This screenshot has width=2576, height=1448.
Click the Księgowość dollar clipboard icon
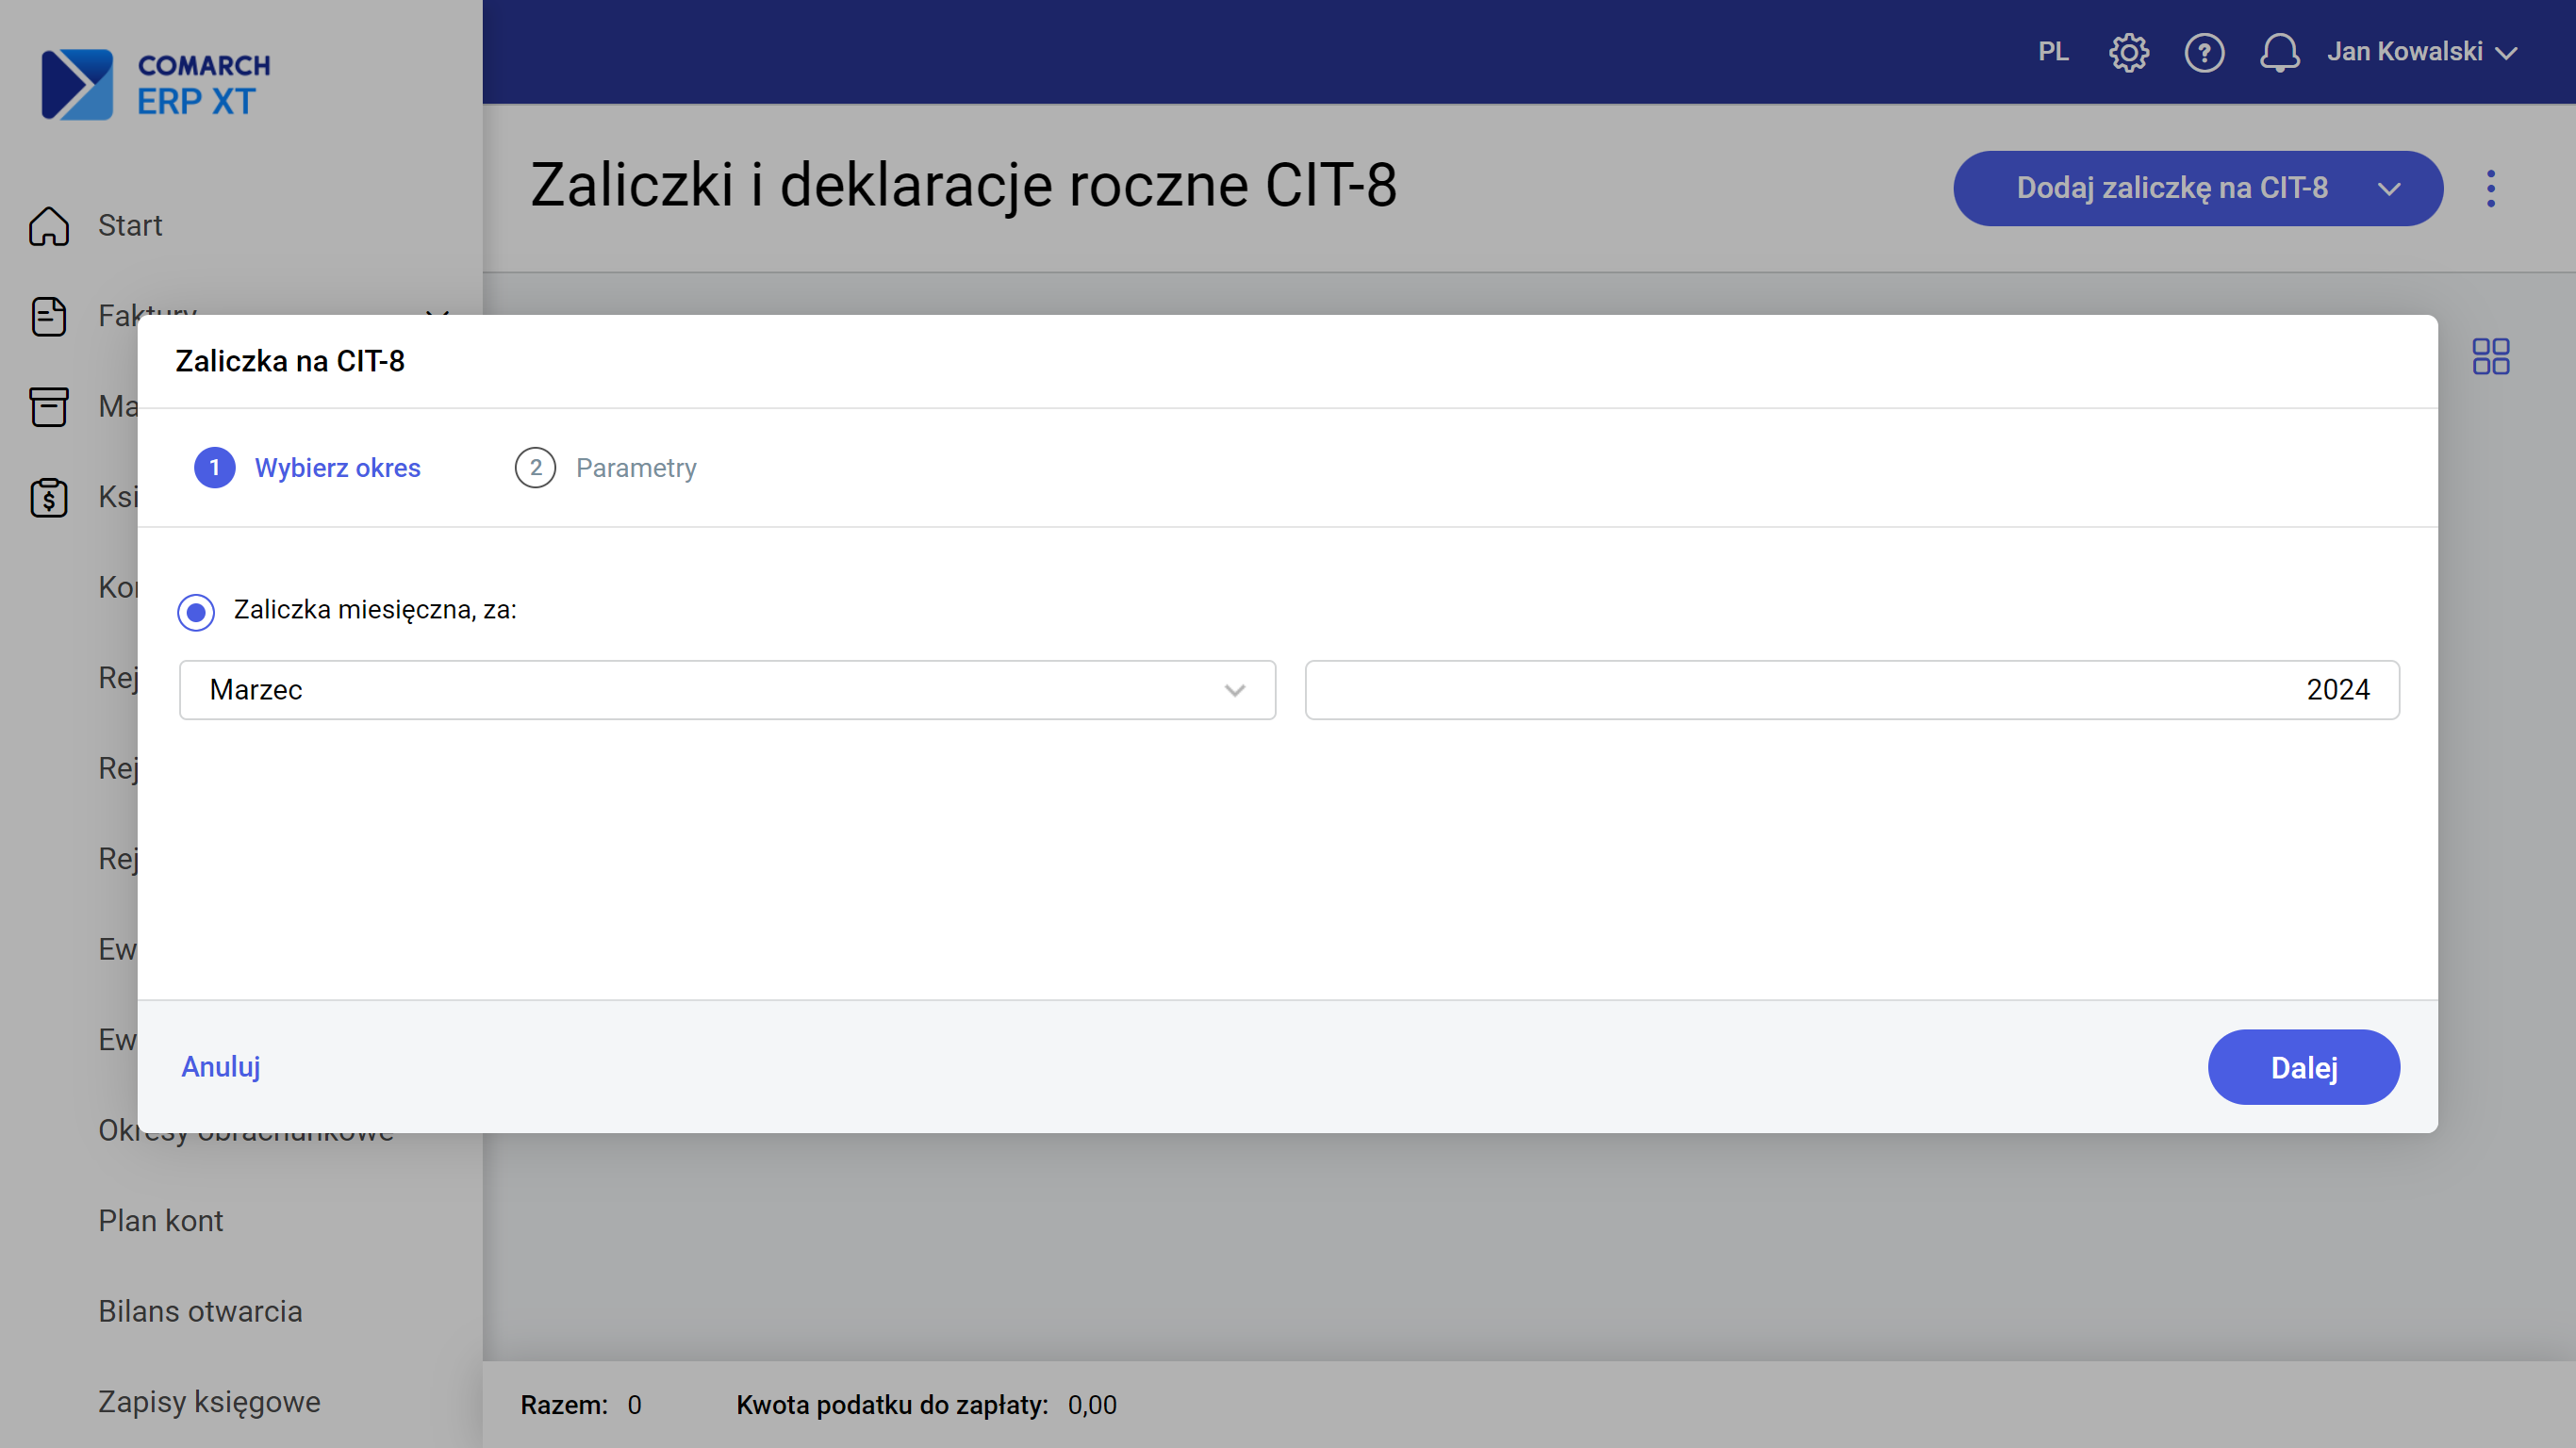48,497
